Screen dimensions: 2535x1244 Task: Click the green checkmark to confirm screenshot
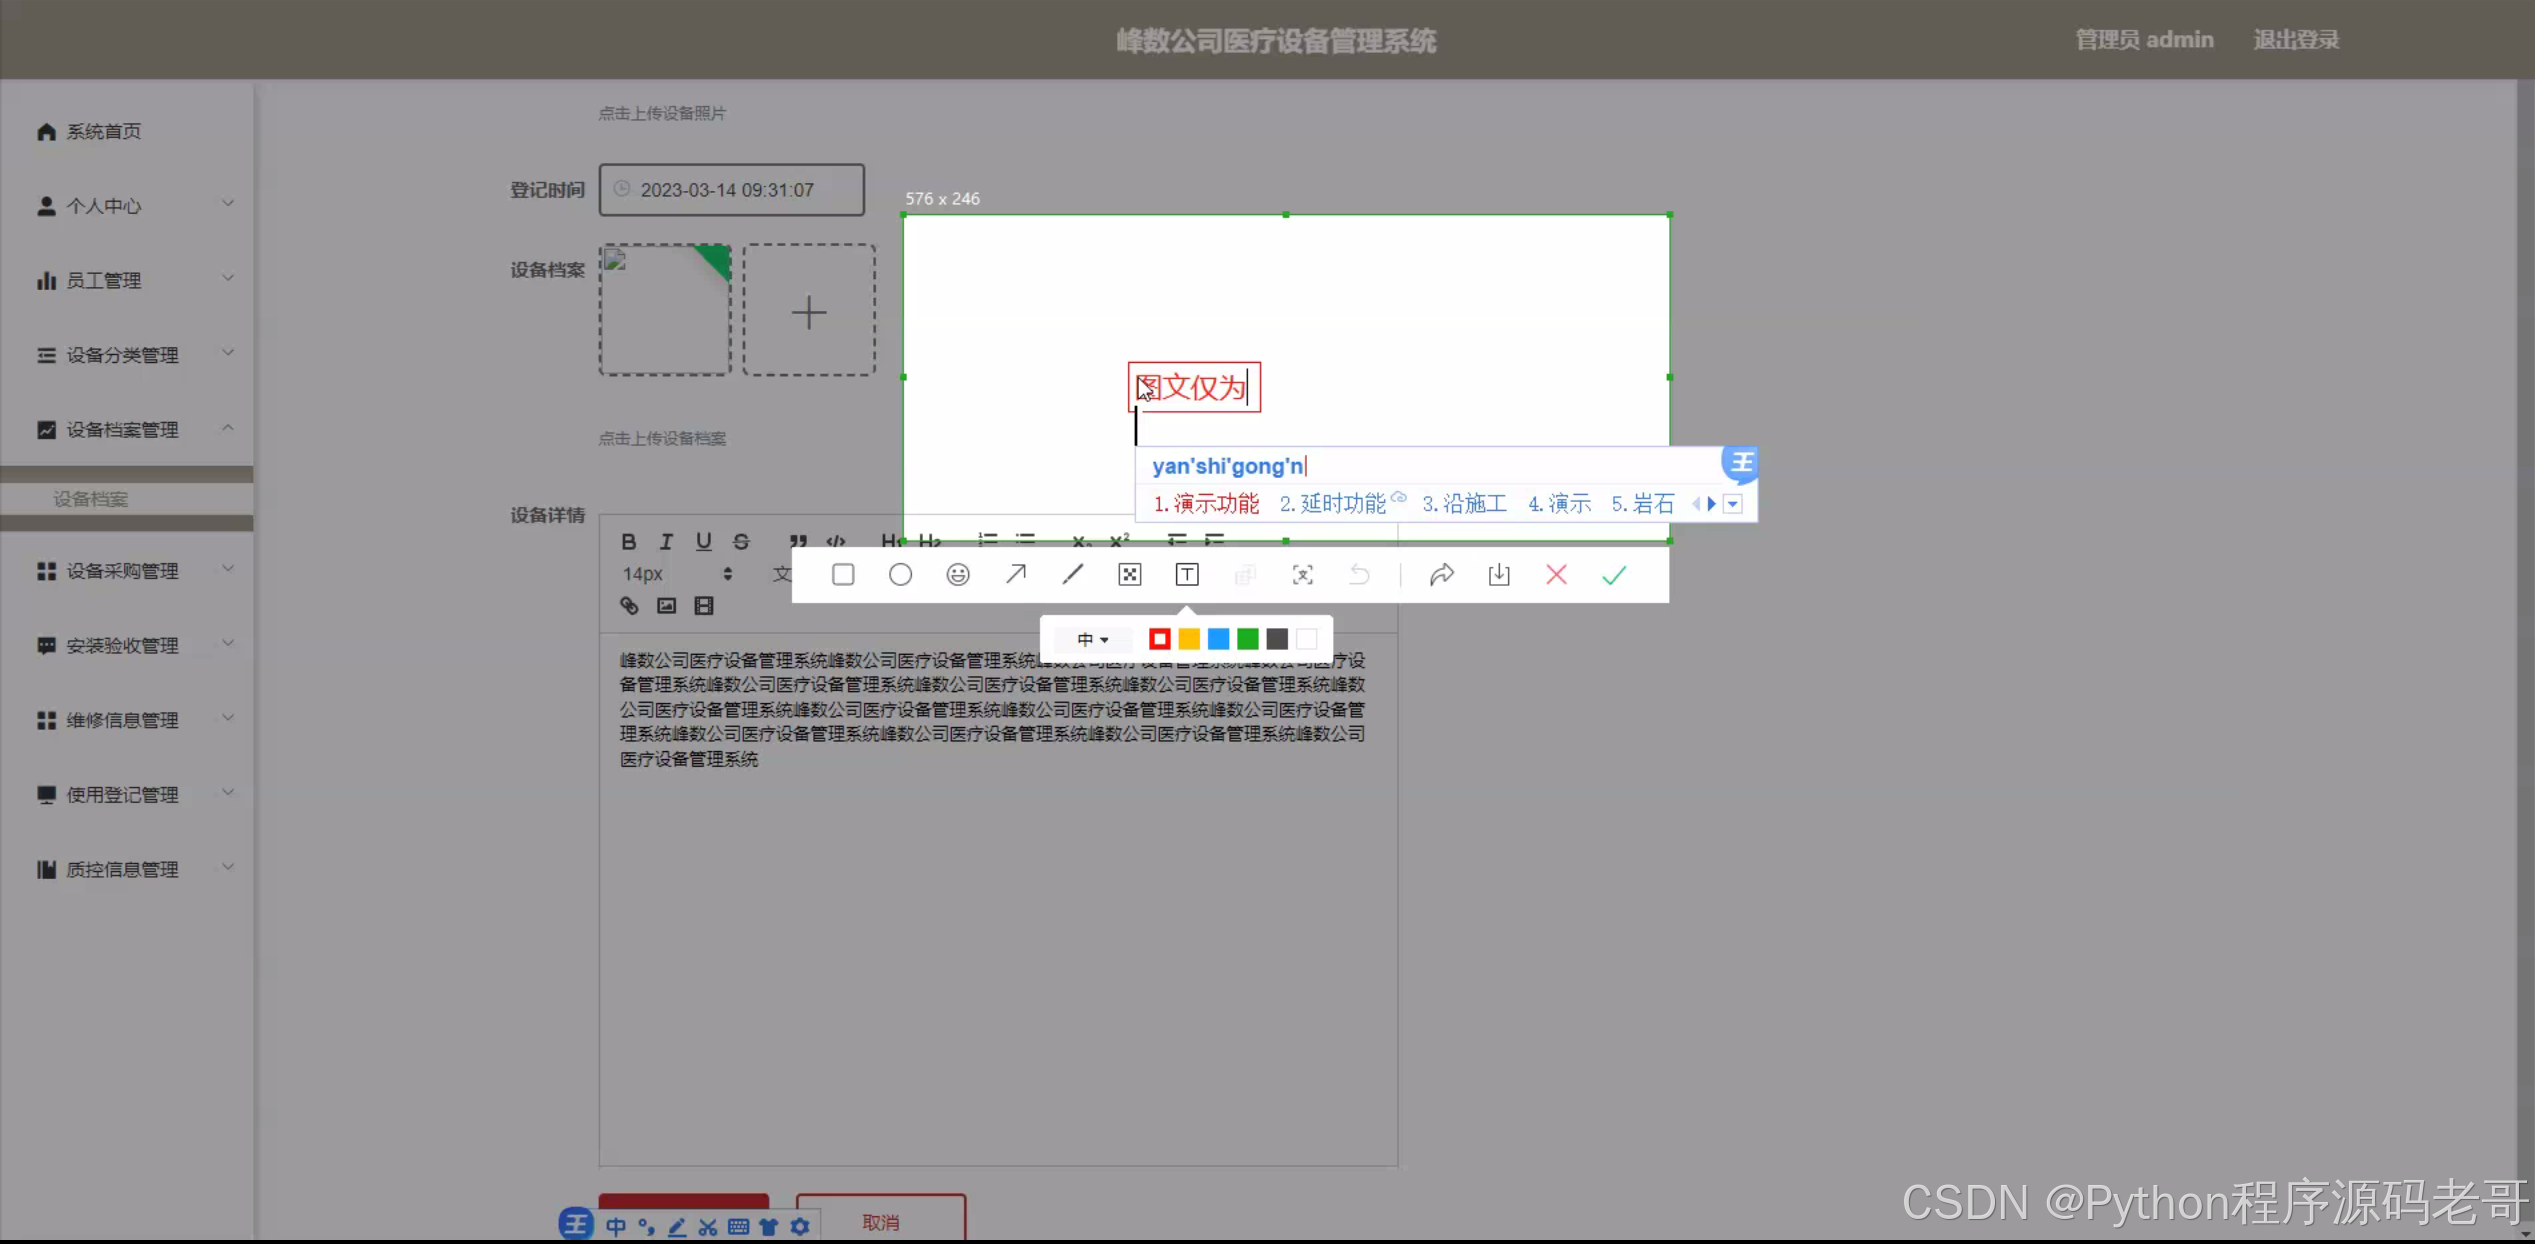pos(1614,575)
